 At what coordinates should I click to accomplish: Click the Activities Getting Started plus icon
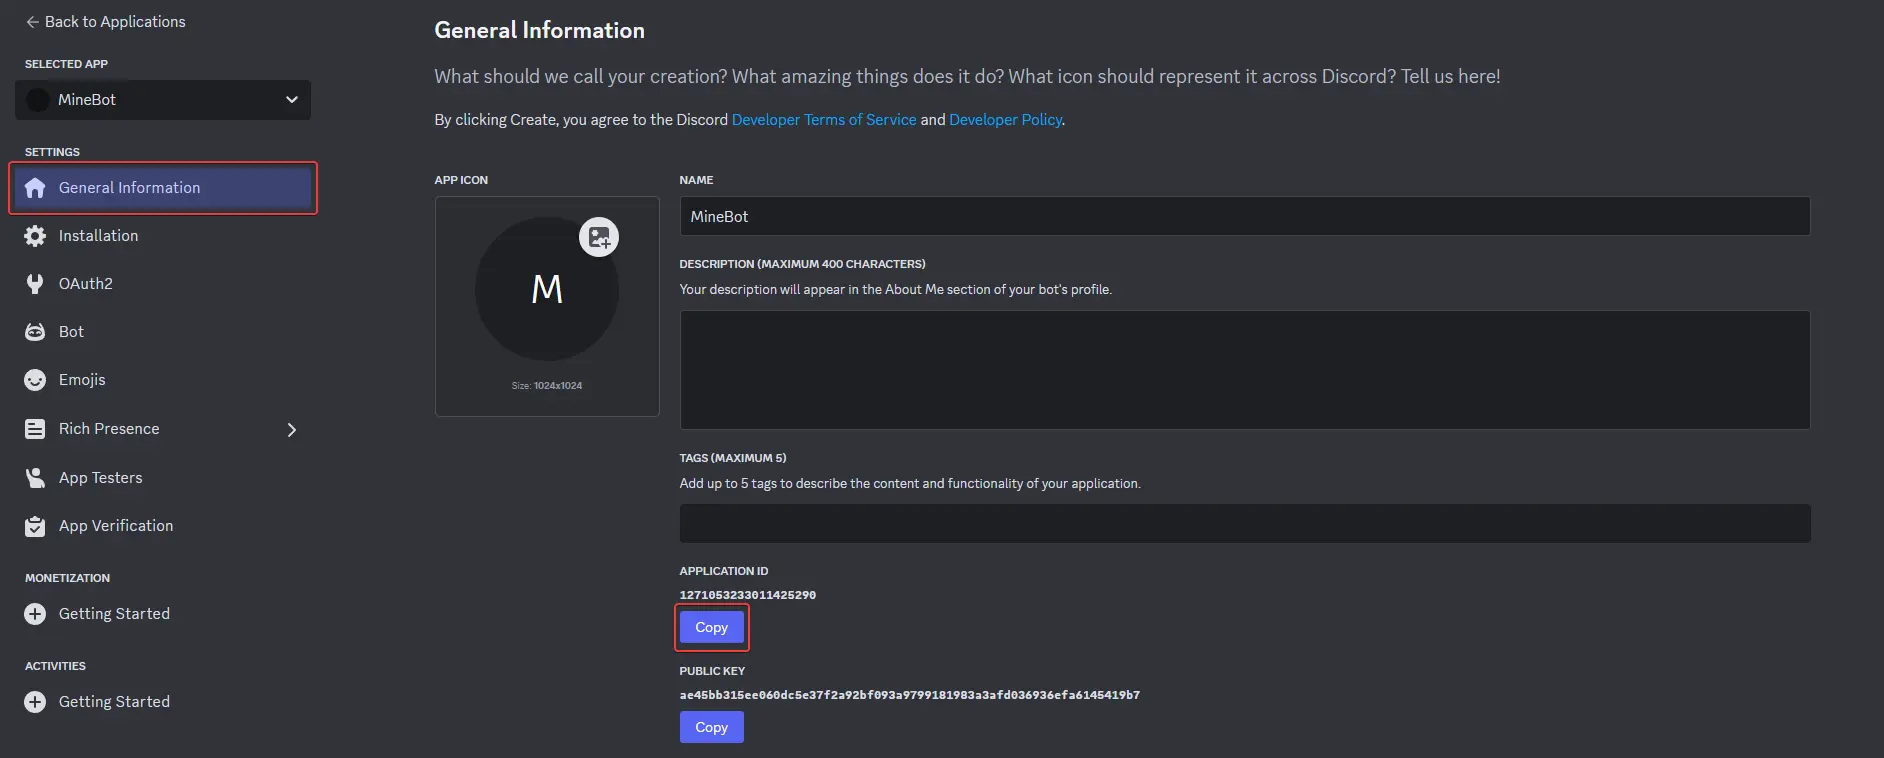[35, 702]
